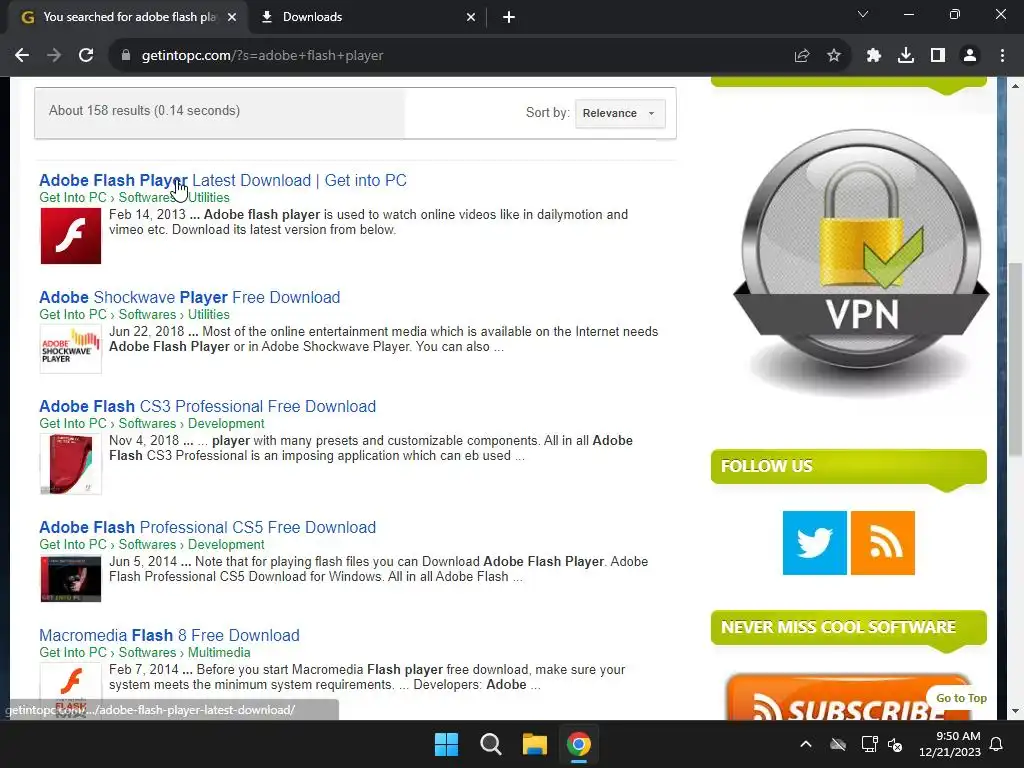Click the muted volume tray icon
Screen dimensions: 1024x768
coord(895,744)
